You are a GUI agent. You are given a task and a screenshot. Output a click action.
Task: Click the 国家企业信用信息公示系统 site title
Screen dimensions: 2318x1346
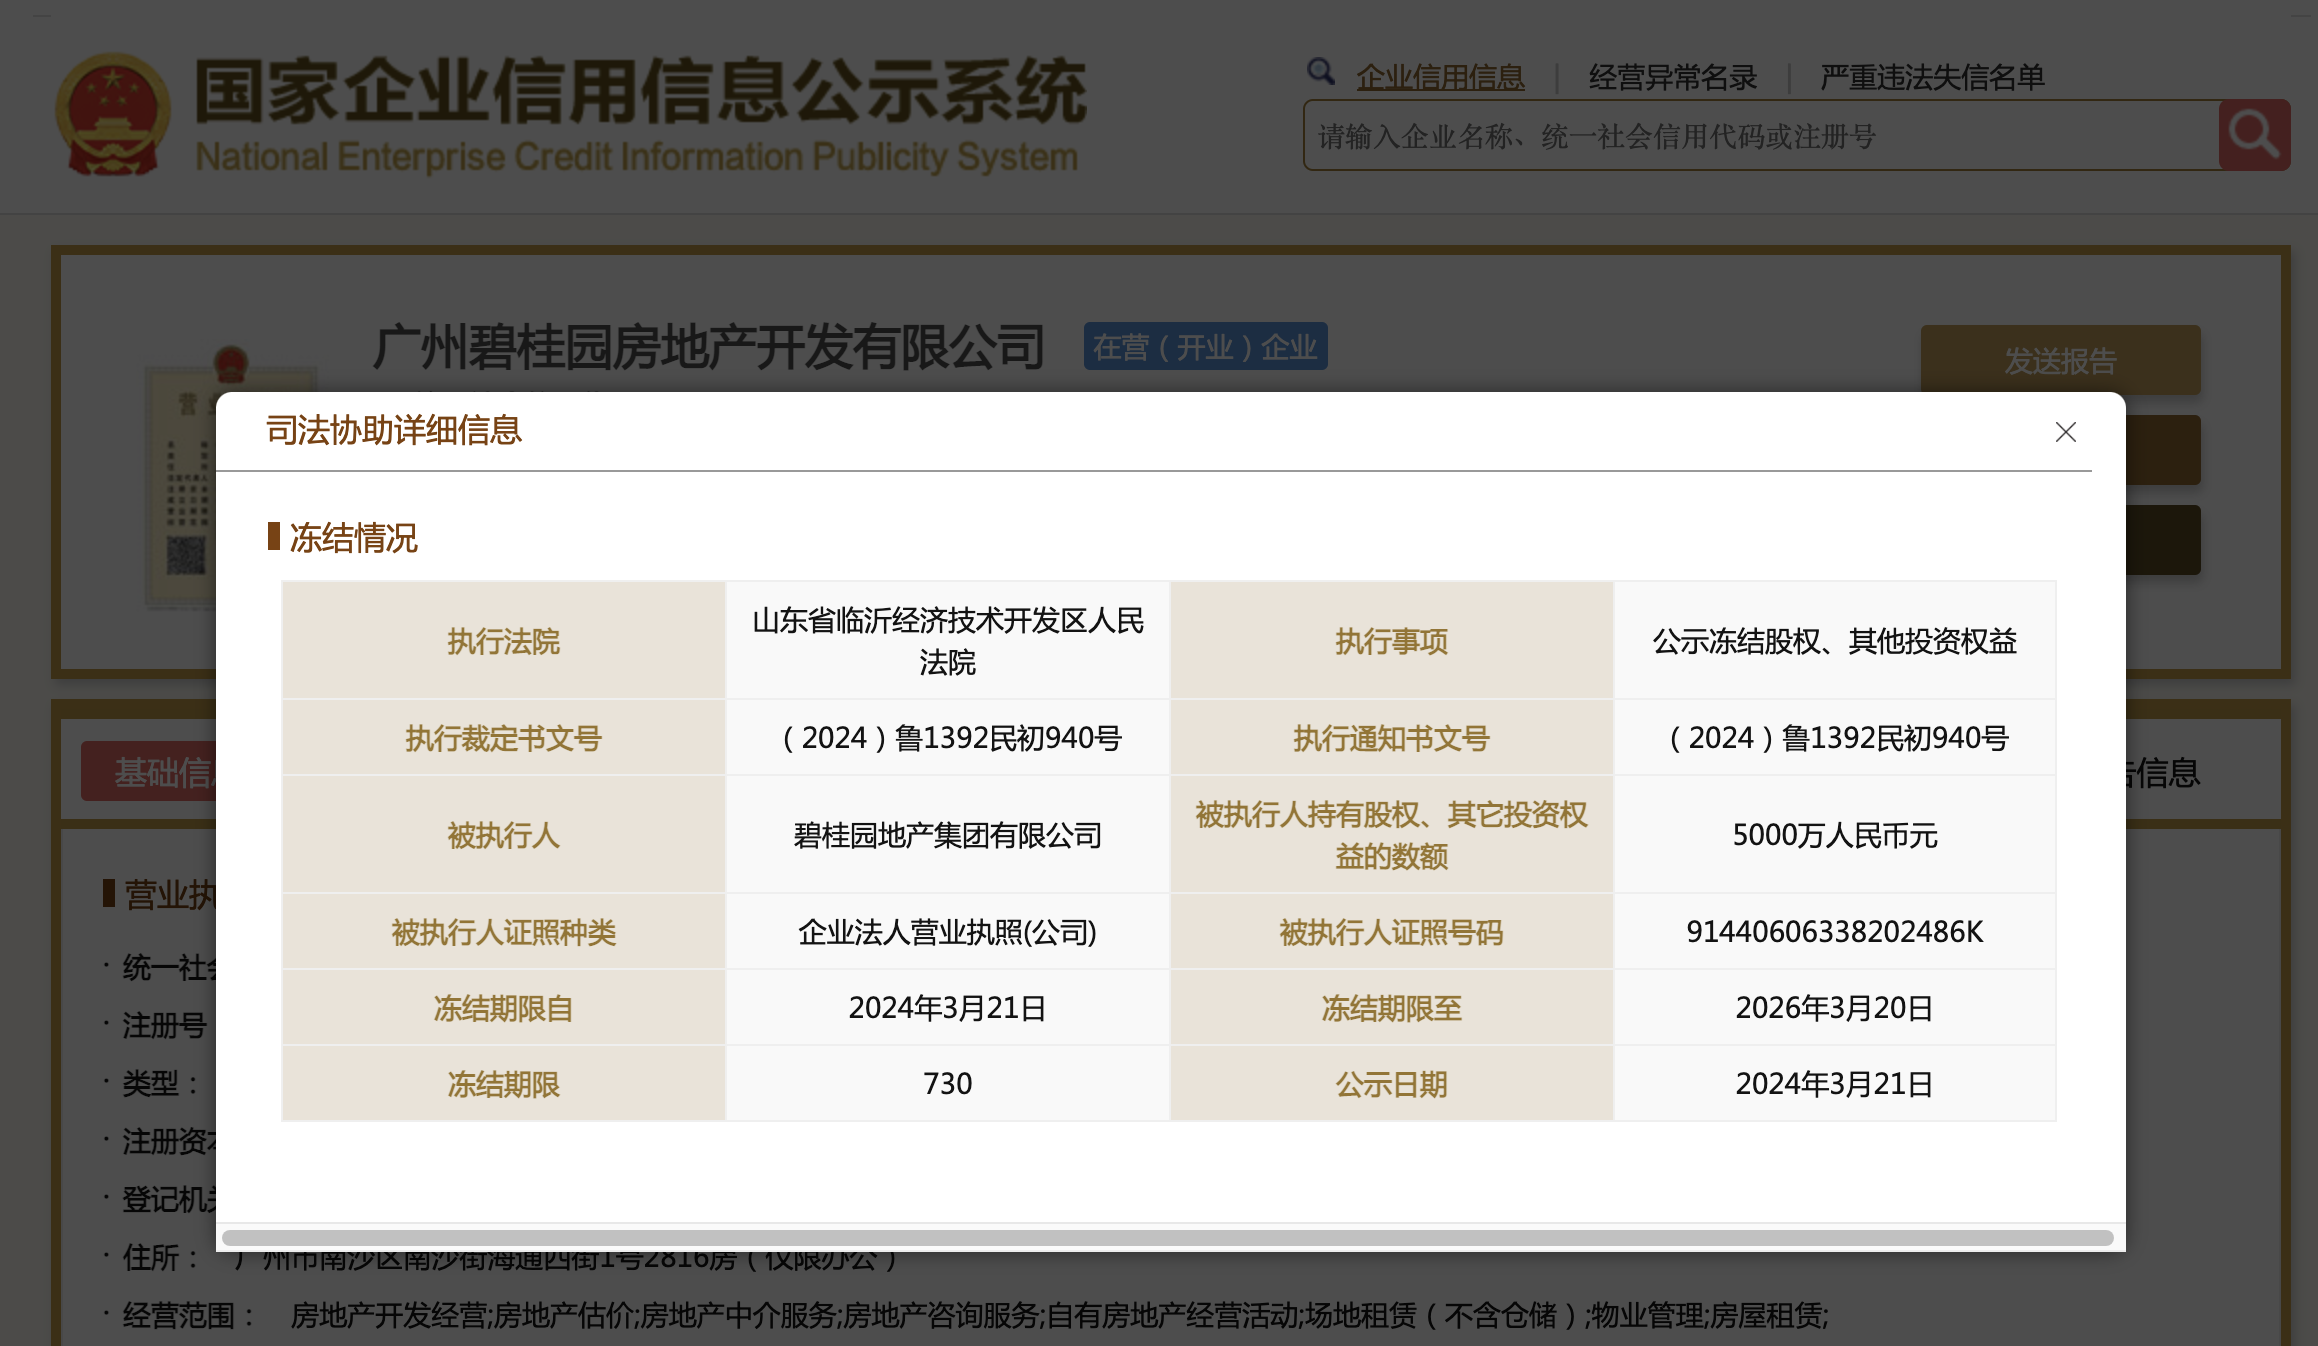640,90
